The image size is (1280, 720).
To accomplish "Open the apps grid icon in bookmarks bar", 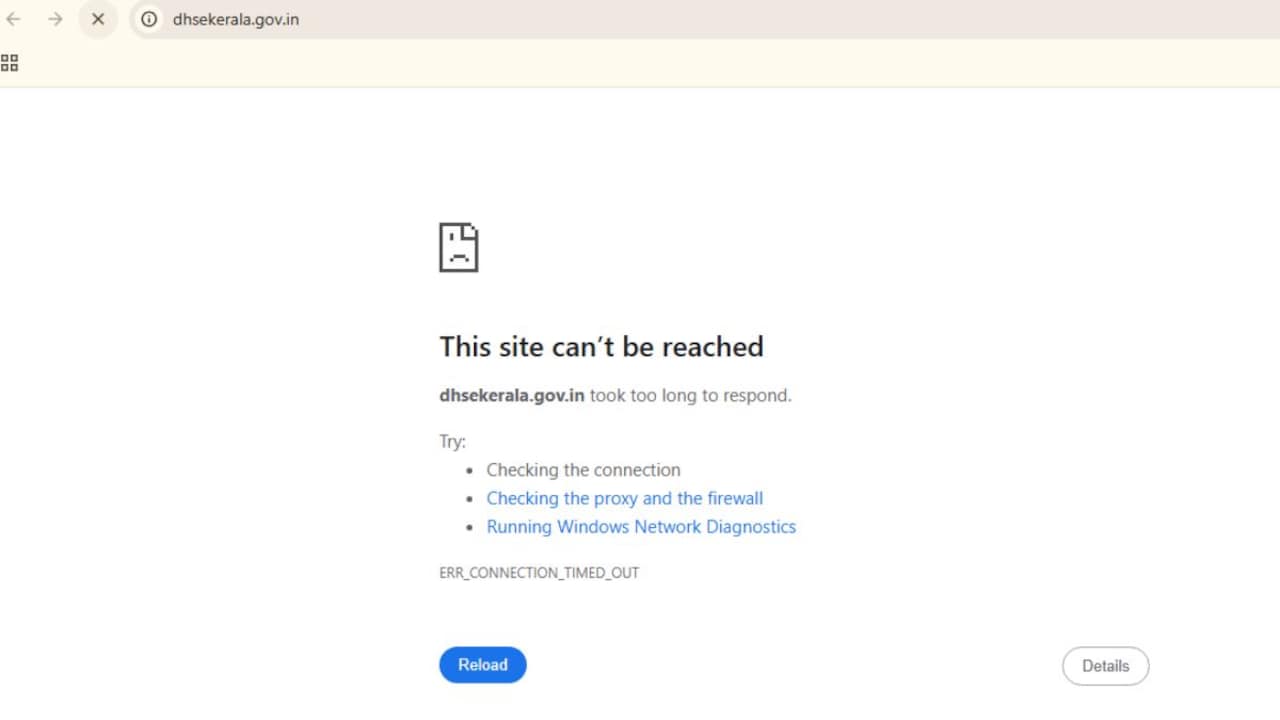I will 10,63.
